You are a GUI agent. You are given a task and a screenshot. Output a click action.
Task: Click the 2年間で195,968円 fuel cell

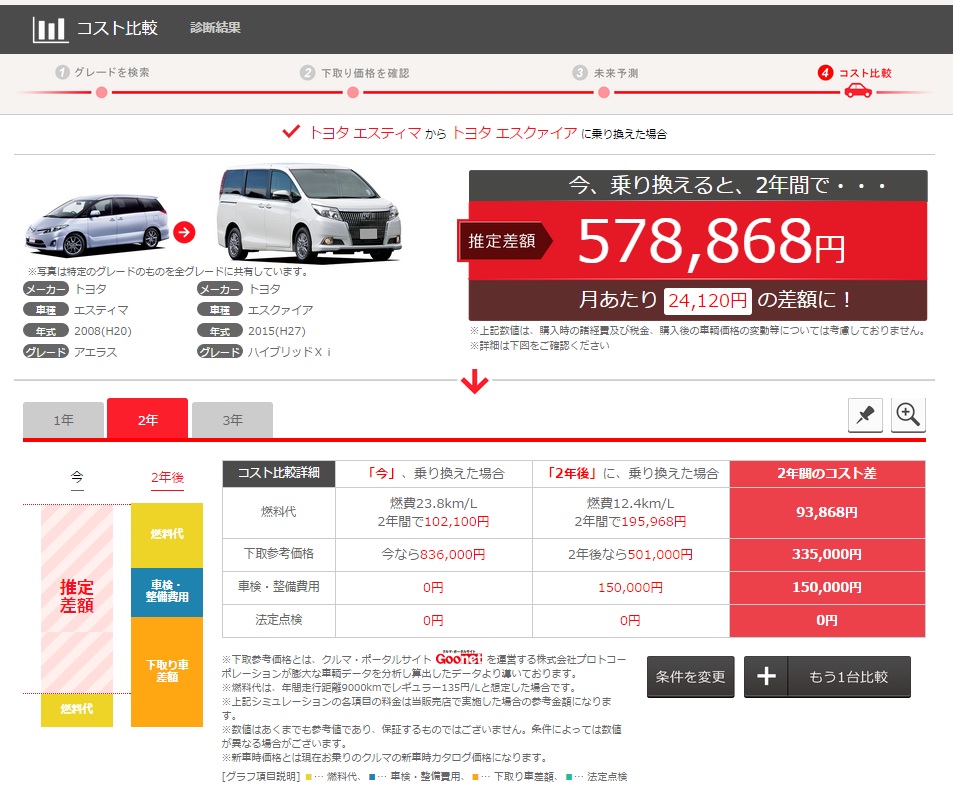coord(630,521)
